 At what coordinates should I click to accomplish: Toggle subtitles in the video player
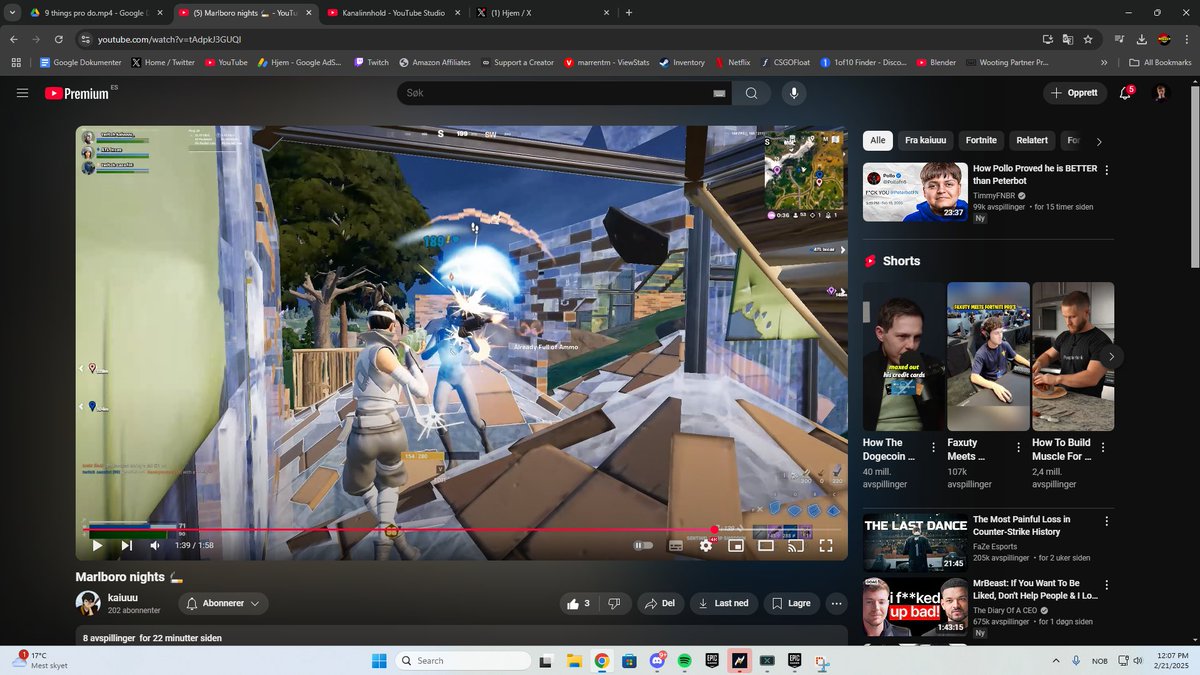pyautogui.click(x=675, y=545)
